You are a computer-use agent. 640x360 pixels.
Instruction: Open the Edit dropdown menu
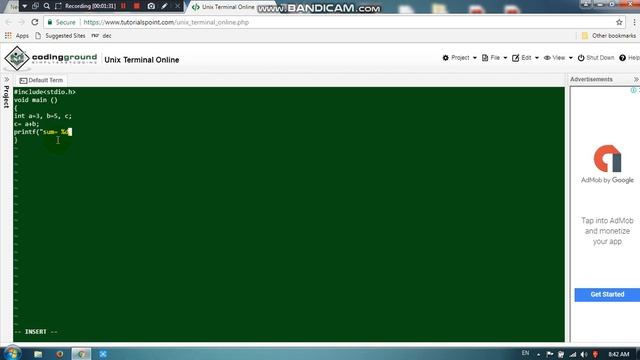point(525,58)
